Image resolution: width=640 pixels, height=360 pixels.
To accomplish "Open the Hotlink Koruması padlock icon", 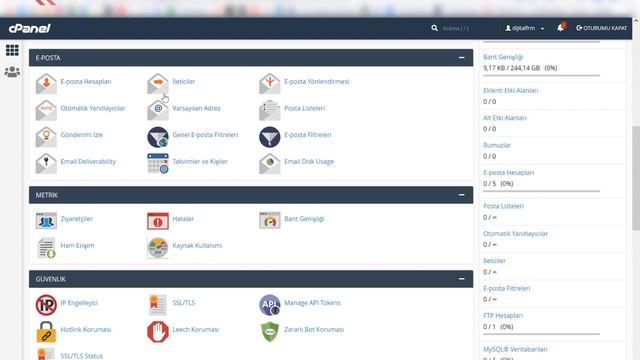I will coord(46,331).
